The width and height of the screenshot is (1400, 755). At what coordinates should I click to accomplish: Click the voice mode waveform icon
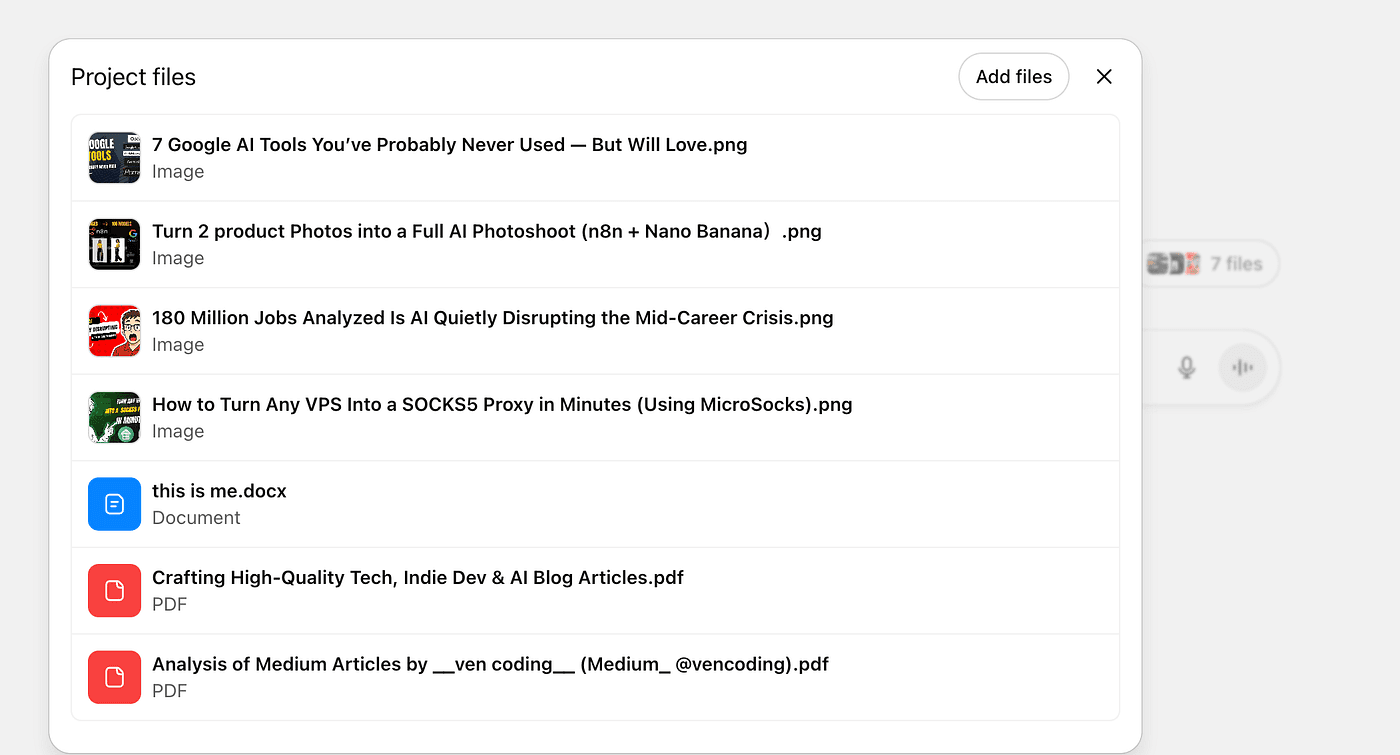(x=1243, y=368)
